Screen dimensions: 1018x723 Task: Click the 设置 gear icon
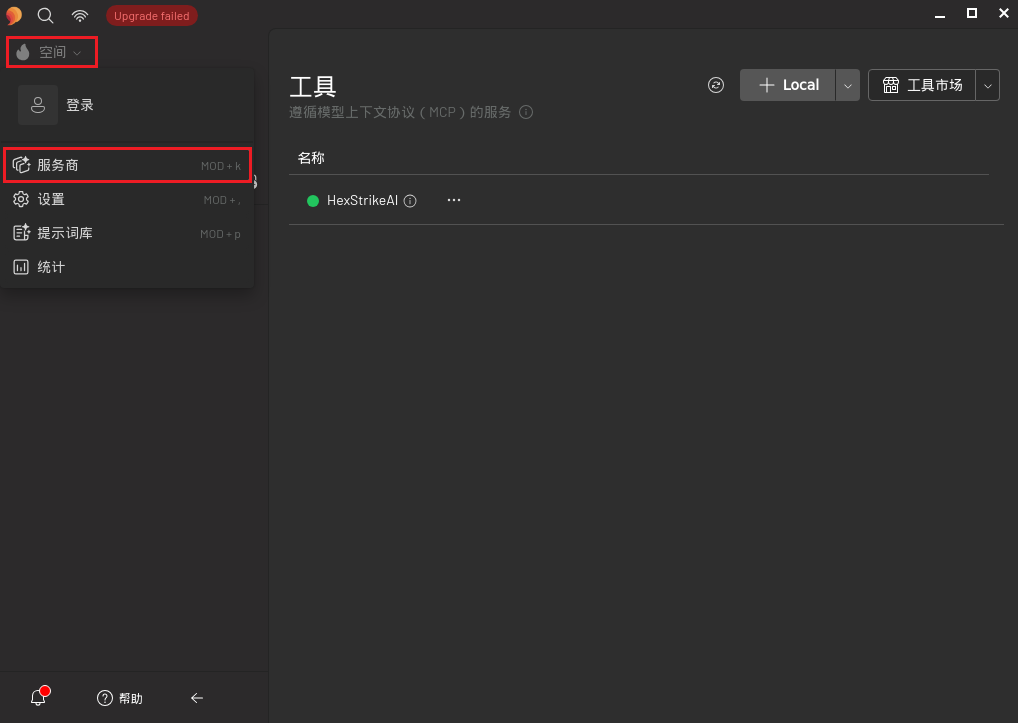(x=21, y=198)
